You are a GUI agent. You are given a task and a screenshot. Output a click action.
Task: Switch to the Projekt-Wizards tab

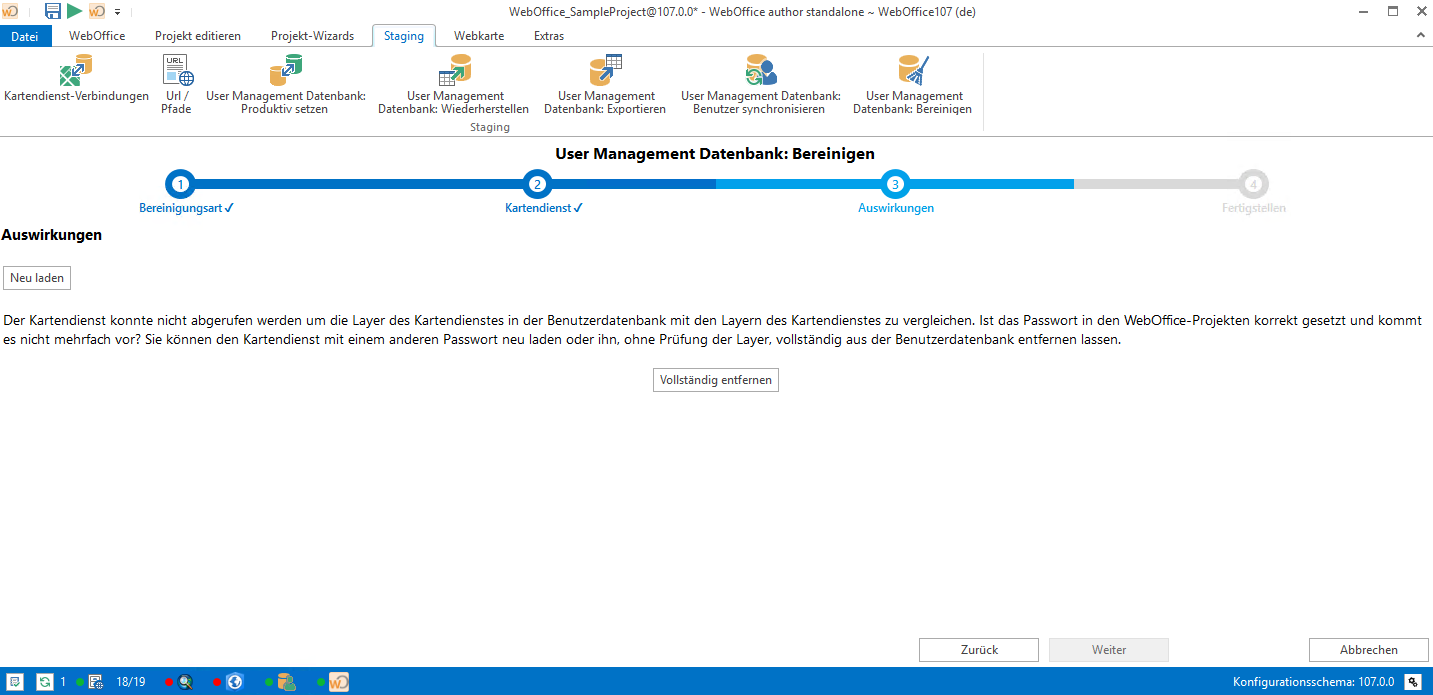[x=312, y=36]
